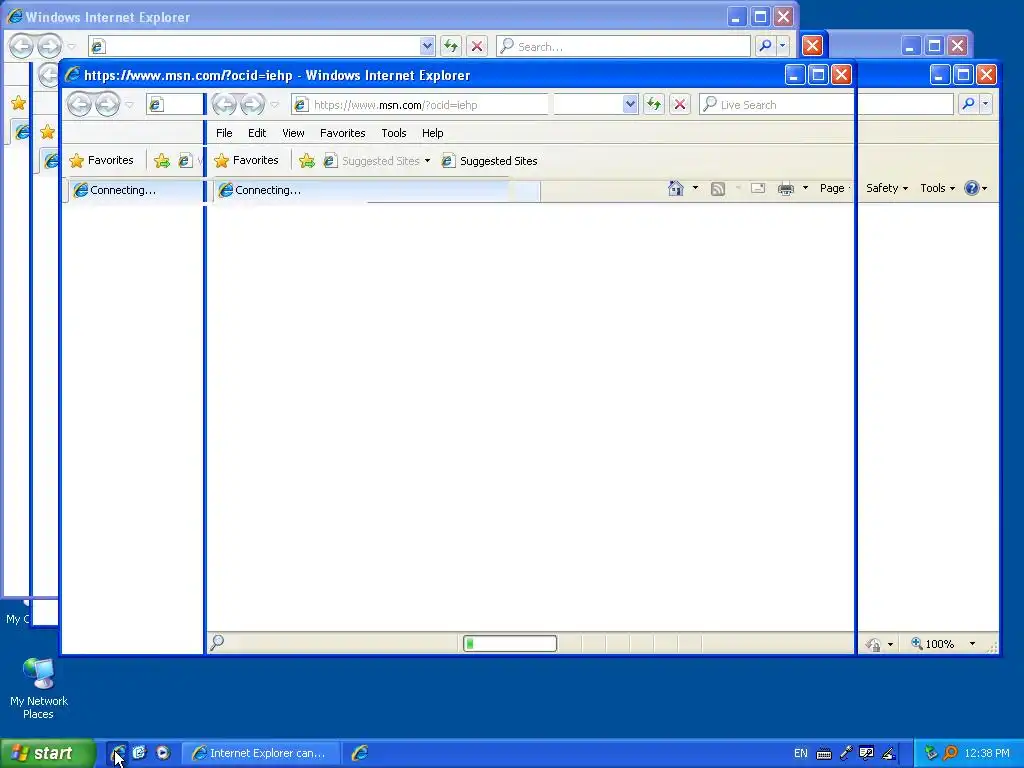Click the status bar magnifier icon

click(217, 643)
